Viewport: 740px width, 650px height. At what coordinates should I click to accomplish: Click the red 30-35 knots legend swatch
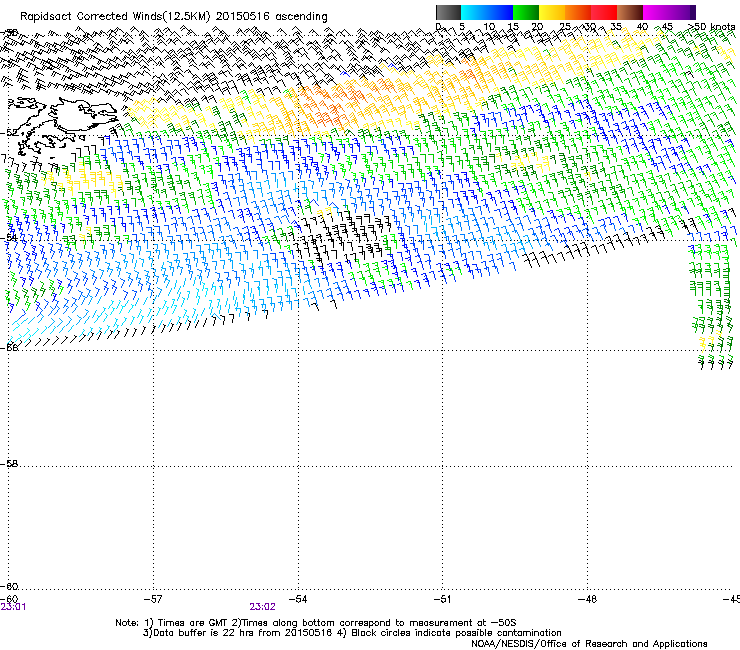click(604, 12)
